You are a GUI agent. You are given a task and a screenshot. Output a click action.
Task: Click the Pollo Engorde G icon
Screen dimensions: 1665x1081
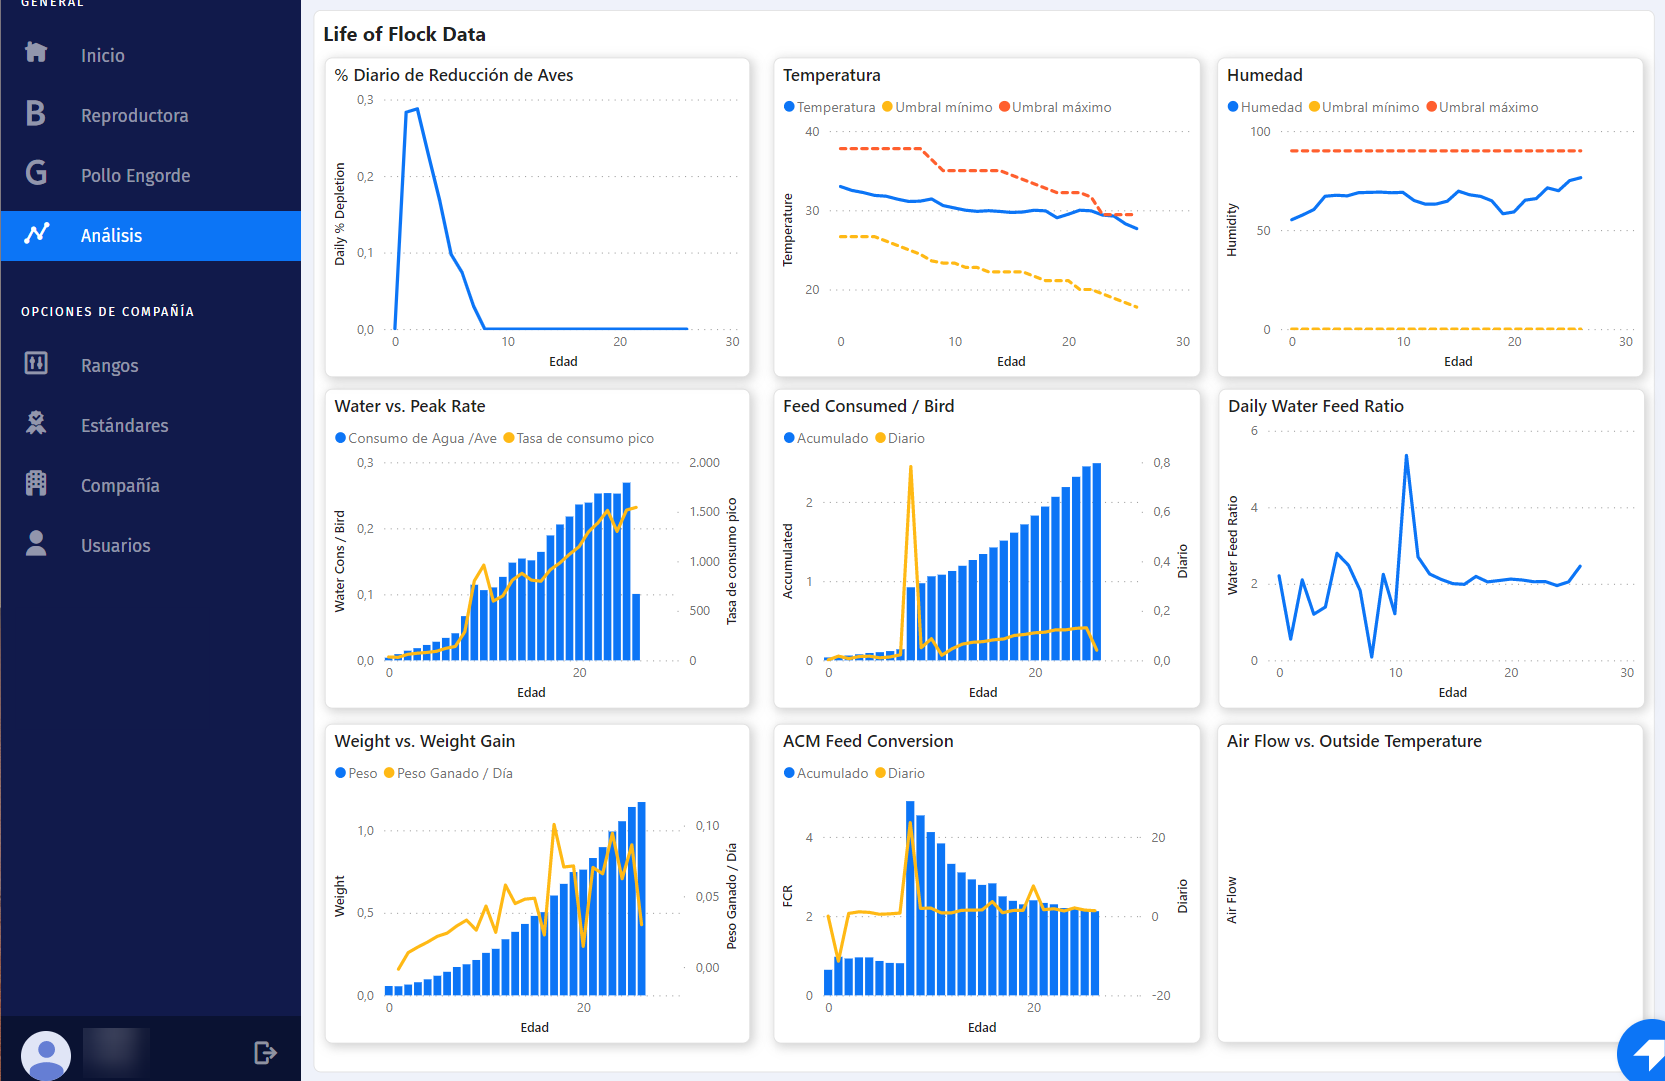pos(36,173)
